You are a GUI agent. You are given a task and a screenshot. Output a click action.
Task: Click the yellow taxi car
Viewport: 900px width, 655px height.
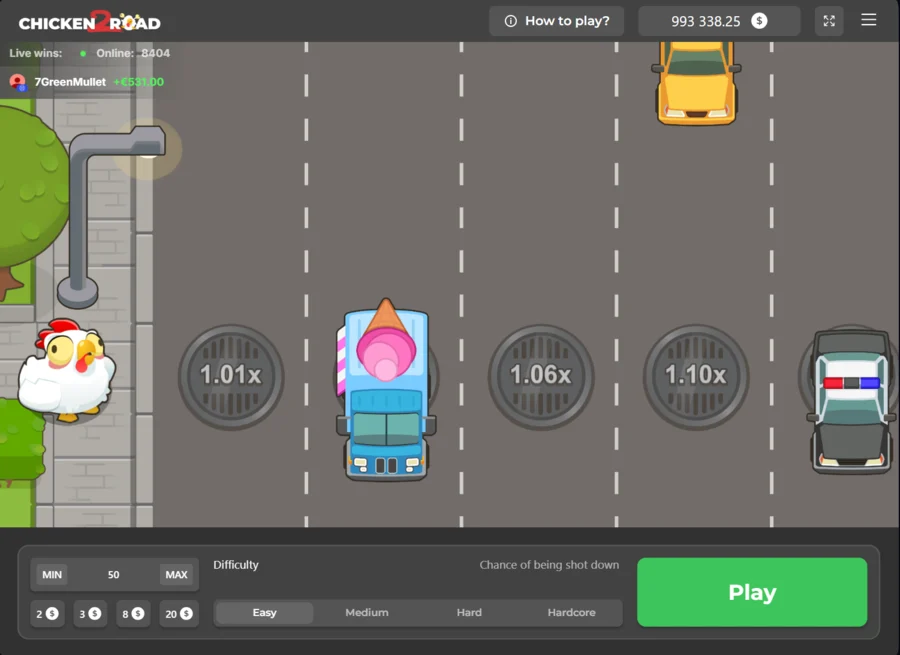point(696,83)
